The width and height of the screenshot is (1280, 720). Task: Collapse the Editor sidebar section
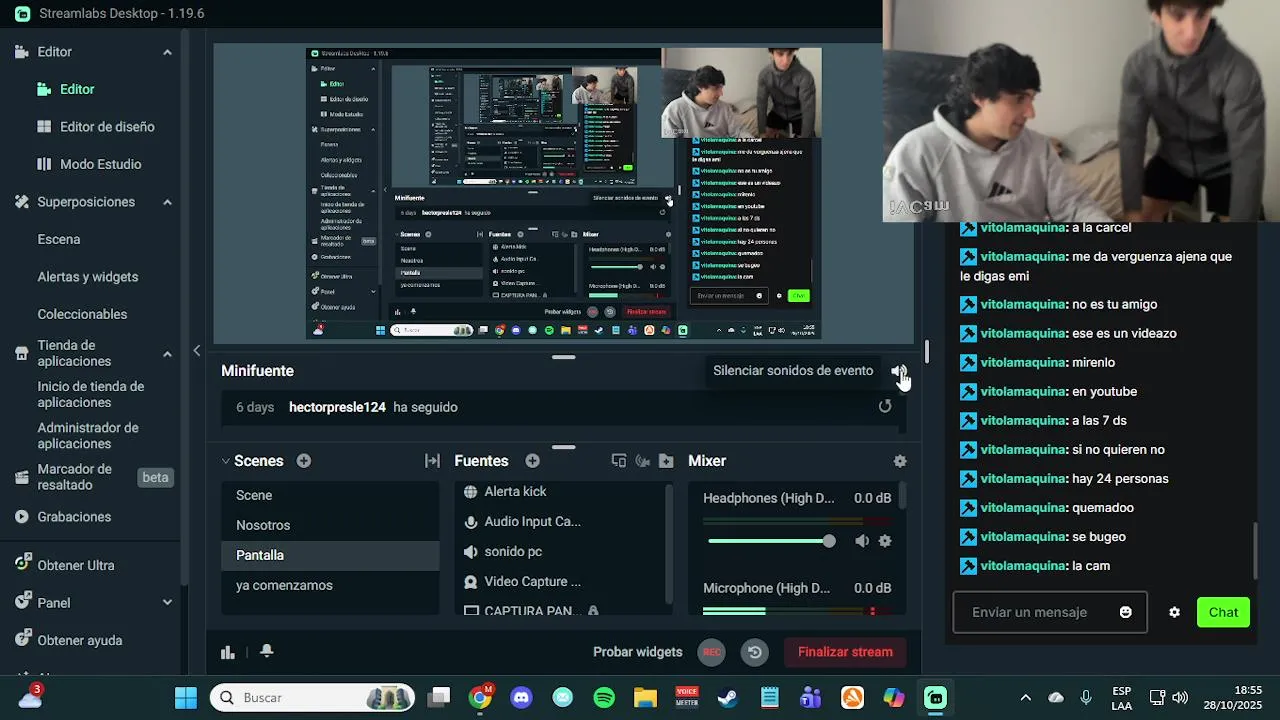[x=167, y=52]
